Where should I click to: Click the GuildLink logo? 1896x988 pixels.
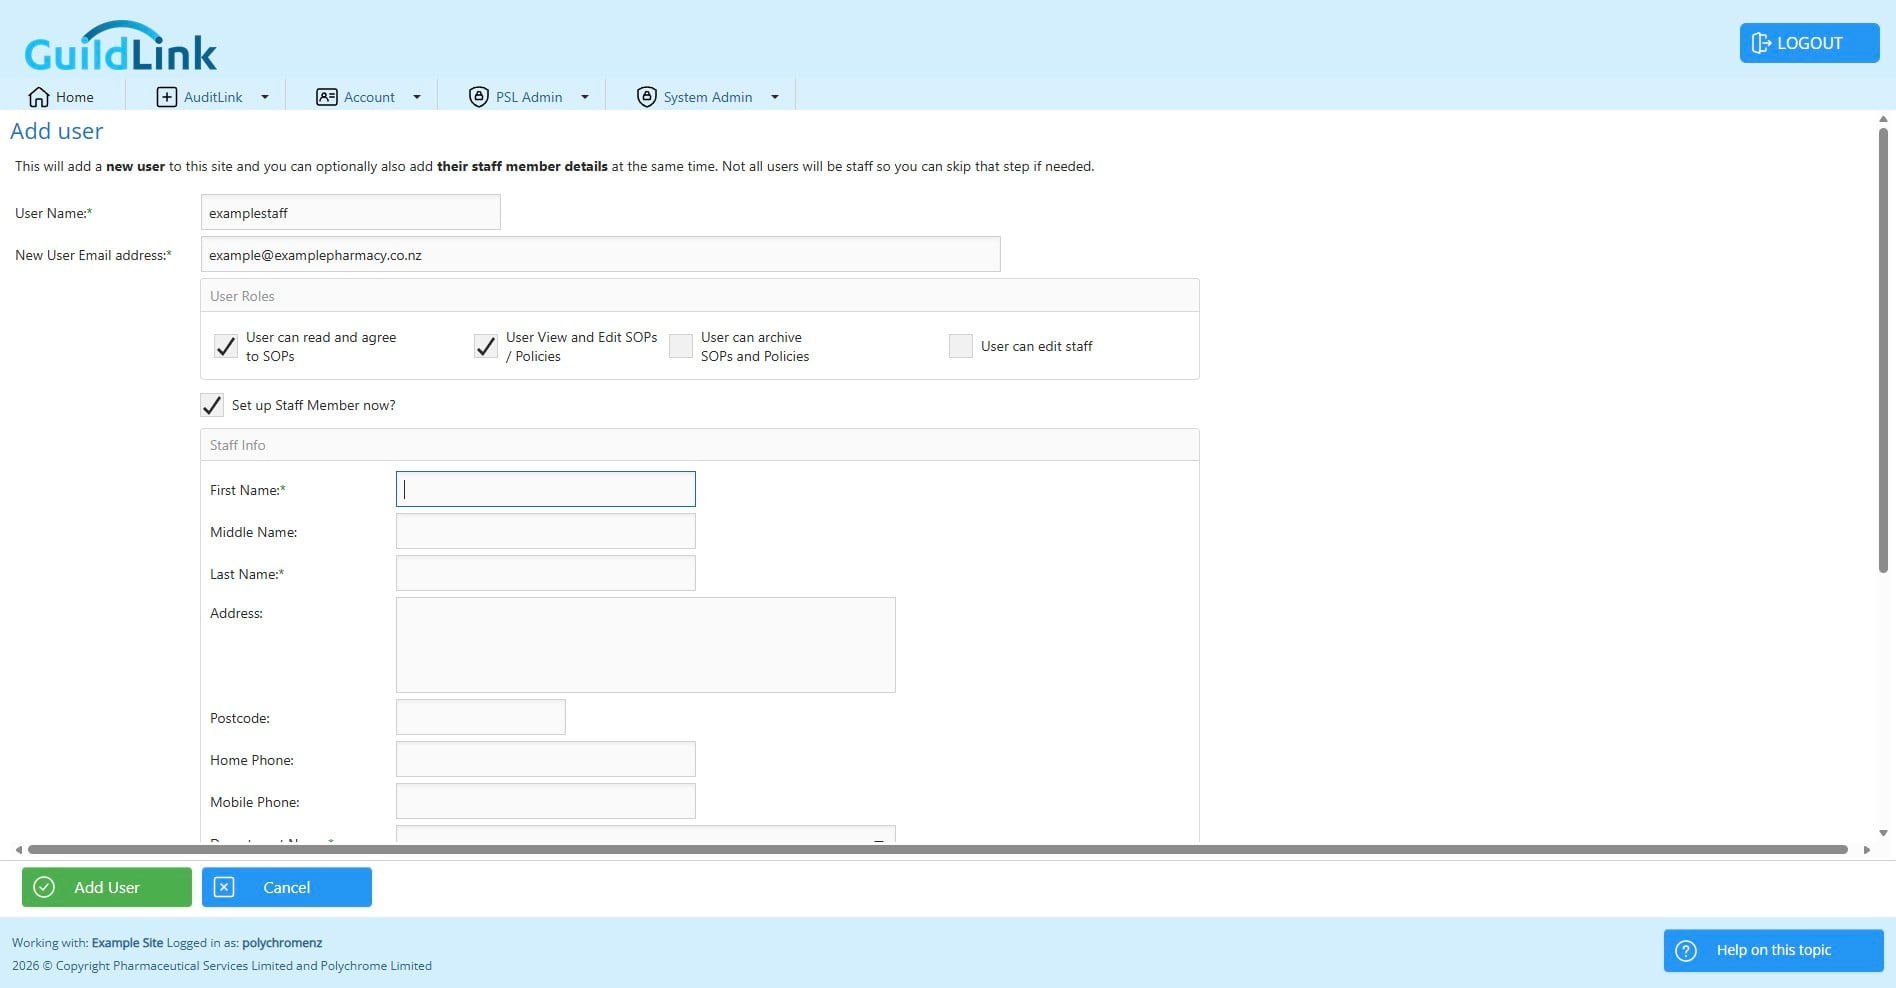tap(120, 47)
